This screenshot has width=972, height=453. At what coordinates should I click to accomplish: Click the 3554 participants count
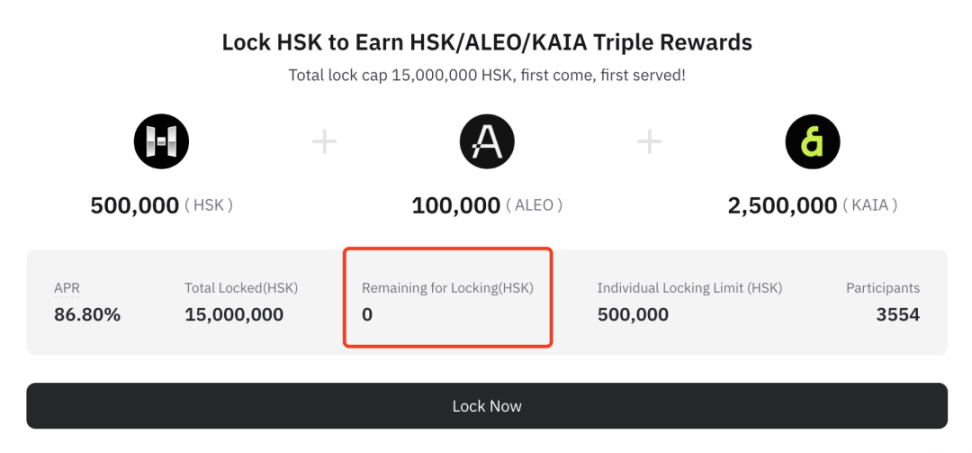pos(898,315)
